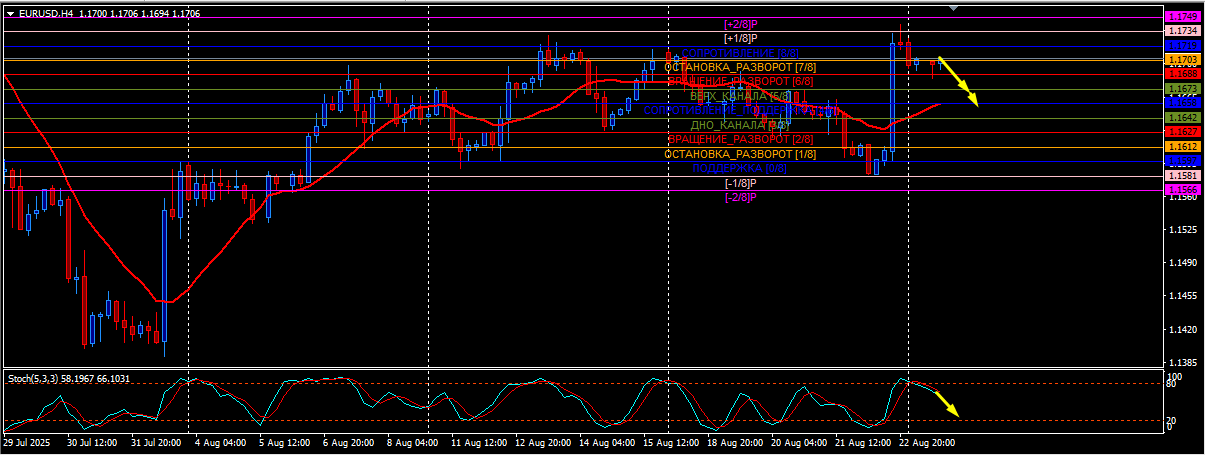This screenshot has width=1205, height=456.
Task: Click the 1.1385 price scale value
Action: point(1184,363)
